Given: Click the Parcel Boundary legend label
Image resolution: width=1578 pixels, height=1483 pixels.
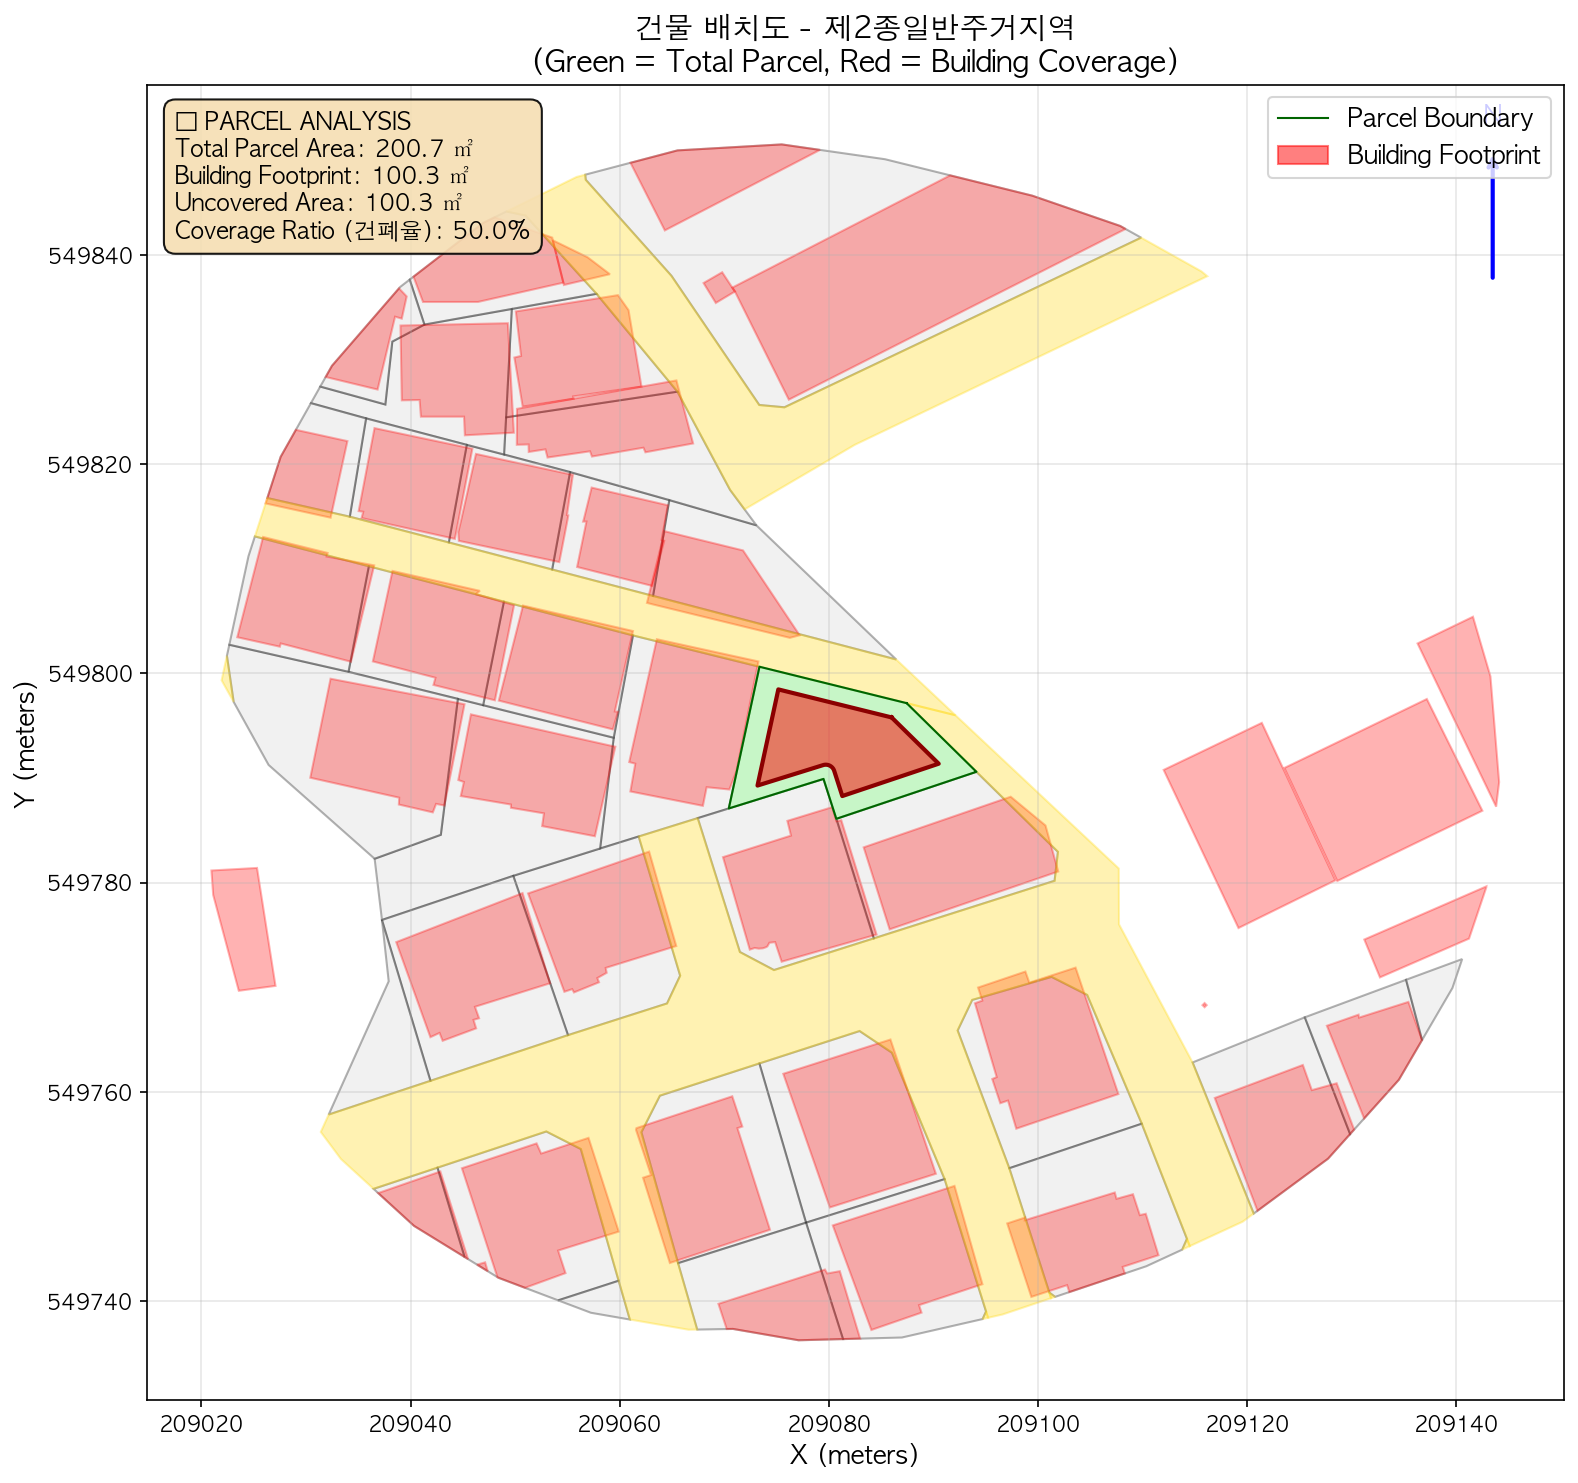Looking at the screenshot, I should [x=1439, y=119].
